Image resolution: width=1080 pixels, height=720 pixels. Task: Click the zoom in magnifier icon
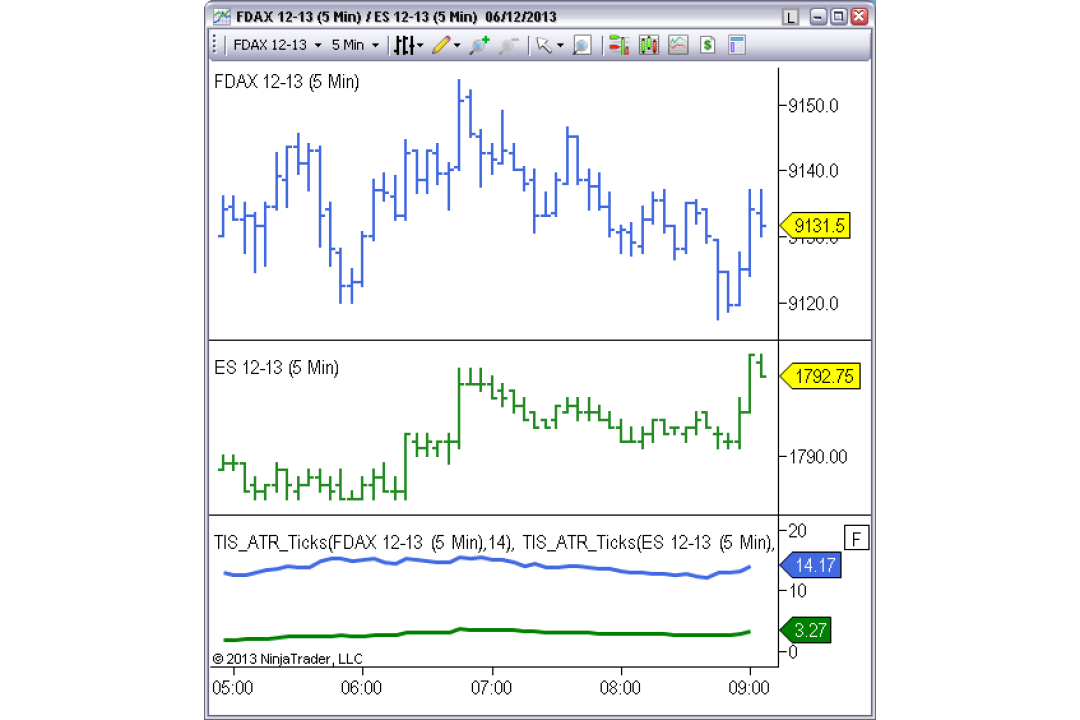click(x=479, y=45)
